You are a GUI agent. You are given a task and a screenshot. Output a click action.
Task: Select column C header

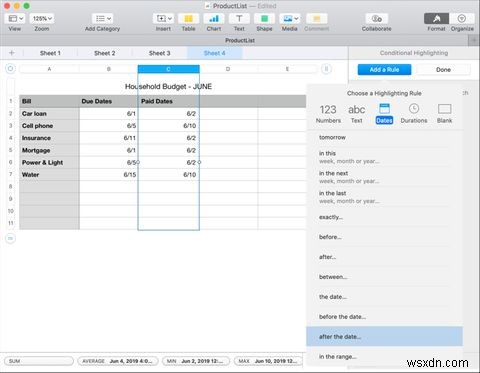pyautogui.click(x=168, y=69)
